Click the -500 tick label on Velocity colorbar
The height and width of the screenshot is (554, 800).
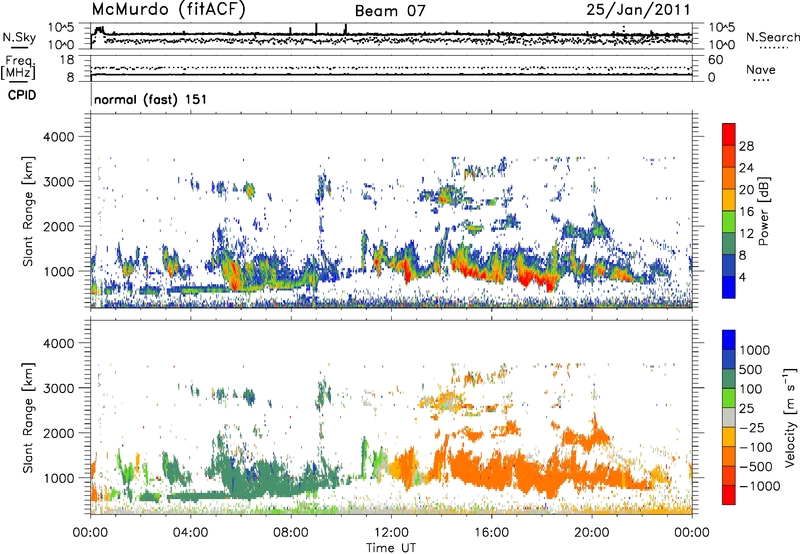coord(756,467)
